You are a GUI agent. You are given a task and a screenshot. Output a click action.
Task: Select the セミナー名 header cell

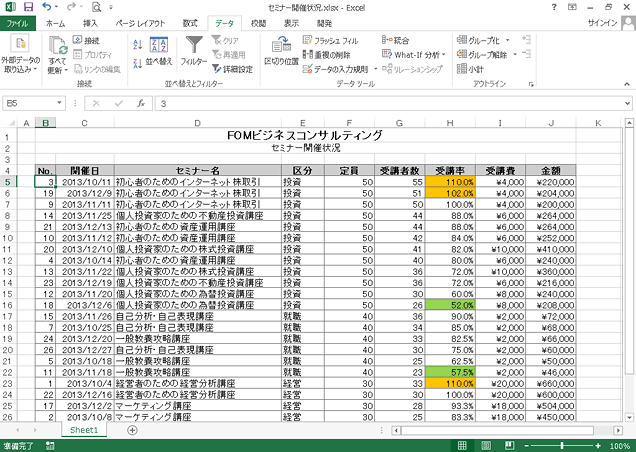[198, 170]
